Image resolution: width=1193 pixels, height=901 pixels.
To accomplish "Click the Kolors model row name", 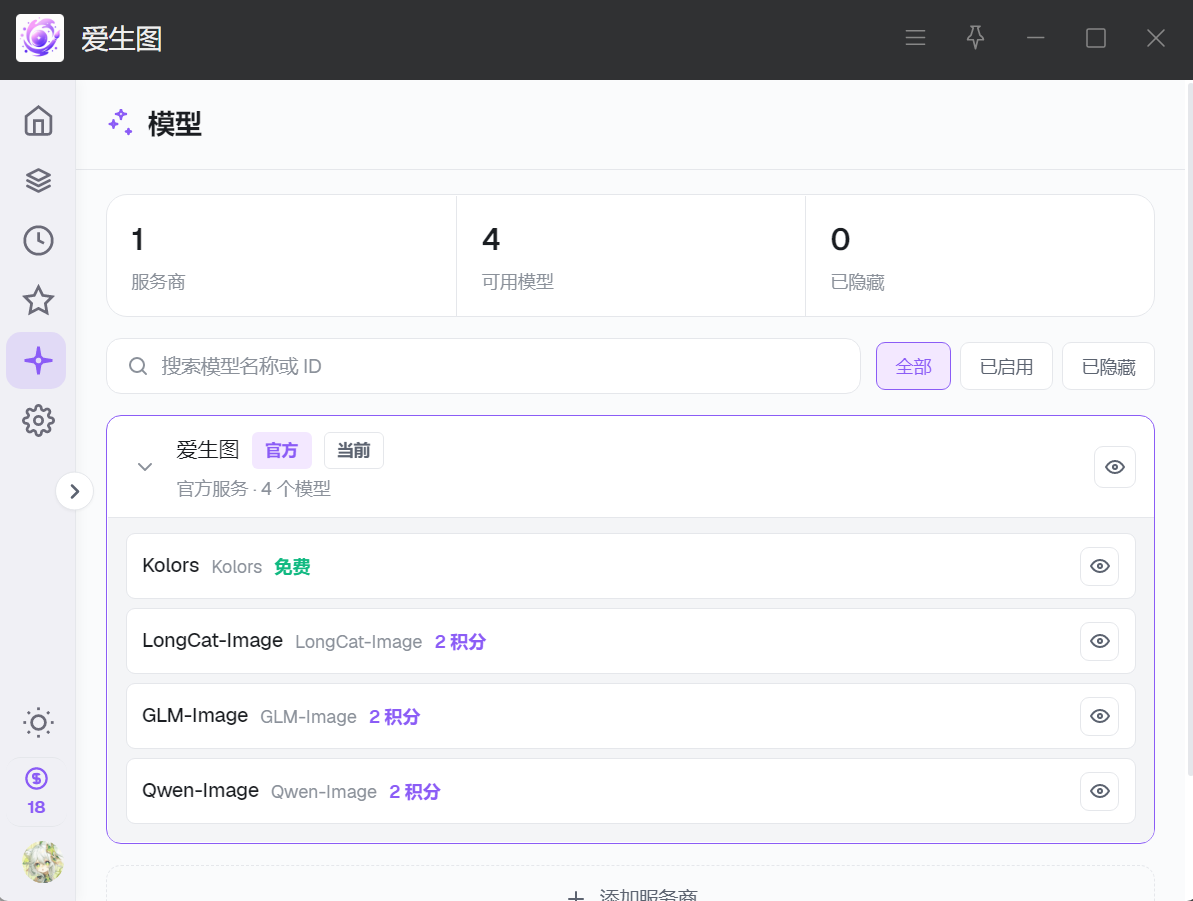I will pyautogui.click(x=170, y=565).
